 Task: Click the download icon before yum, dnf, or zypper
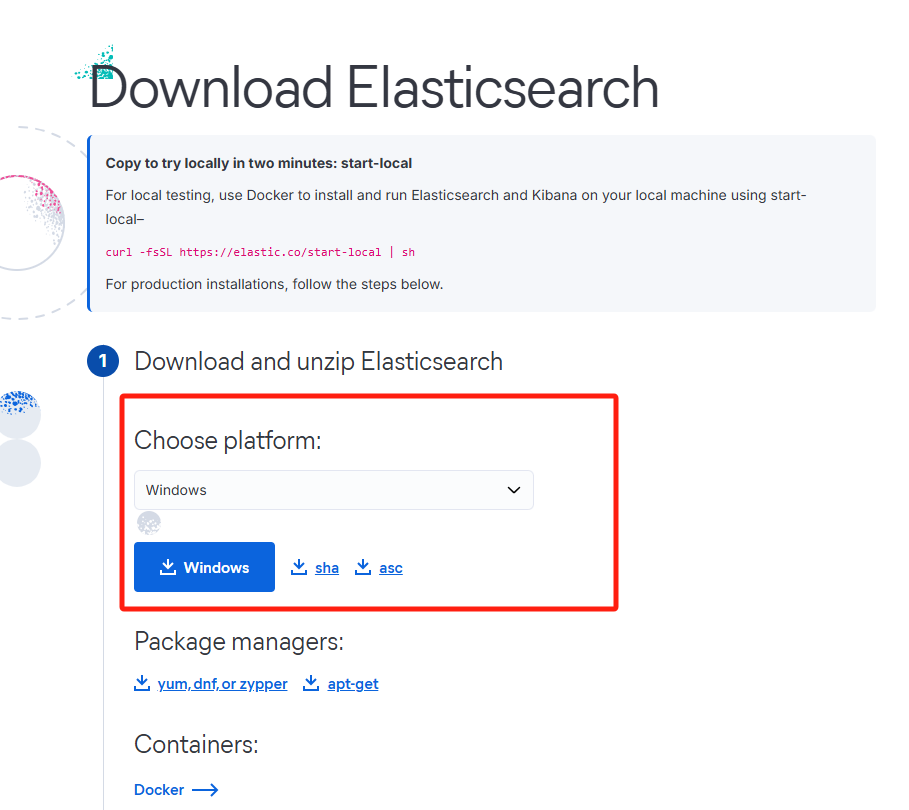click(x=141, y=683)
